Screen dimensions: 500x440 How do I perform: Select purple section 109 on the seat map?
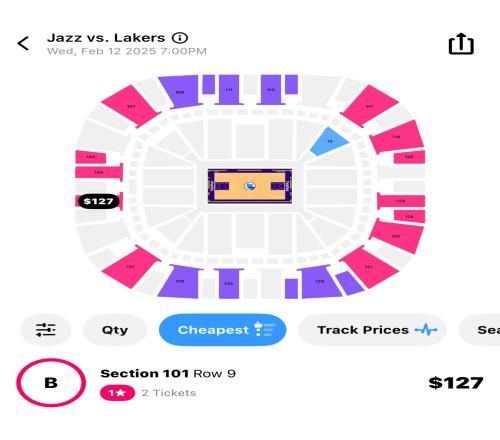[180, 91]
